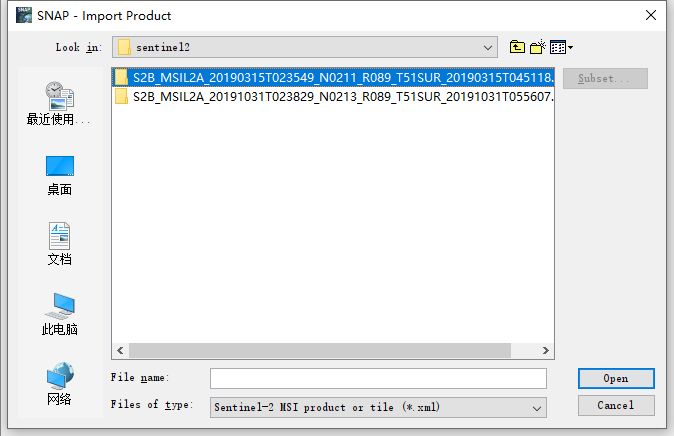The width and height of the screenshot is (674, 436).
Task: Open Recent places (最近使用)
Action: (x=59, y=104)
